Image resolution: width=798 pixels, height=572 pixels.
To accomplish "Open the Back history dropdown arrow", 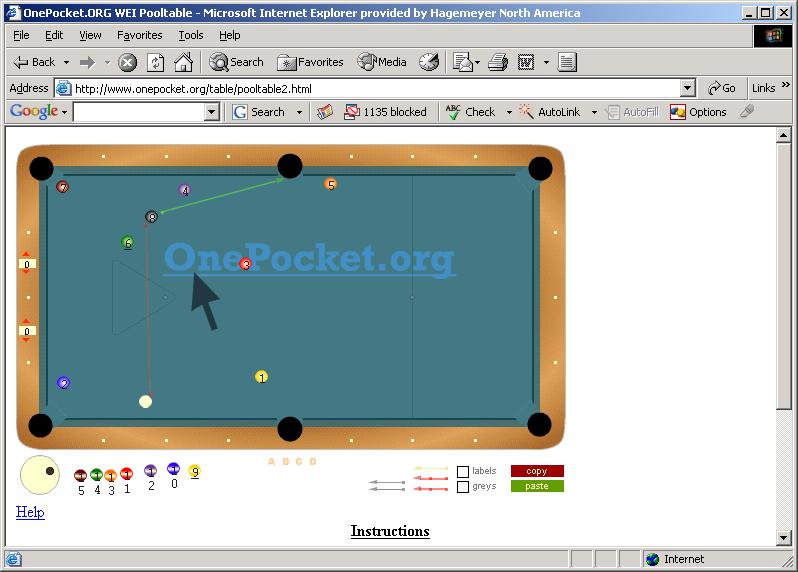I will [x=66, y=63].
